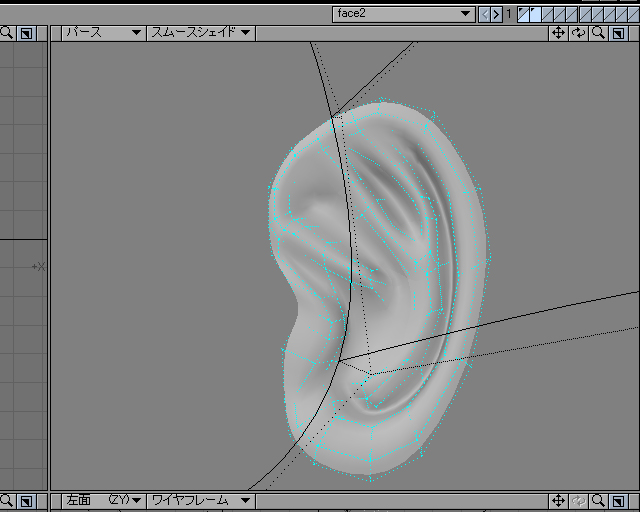Toggle the first layer slot
640x512 pixels.
point(526,14)
